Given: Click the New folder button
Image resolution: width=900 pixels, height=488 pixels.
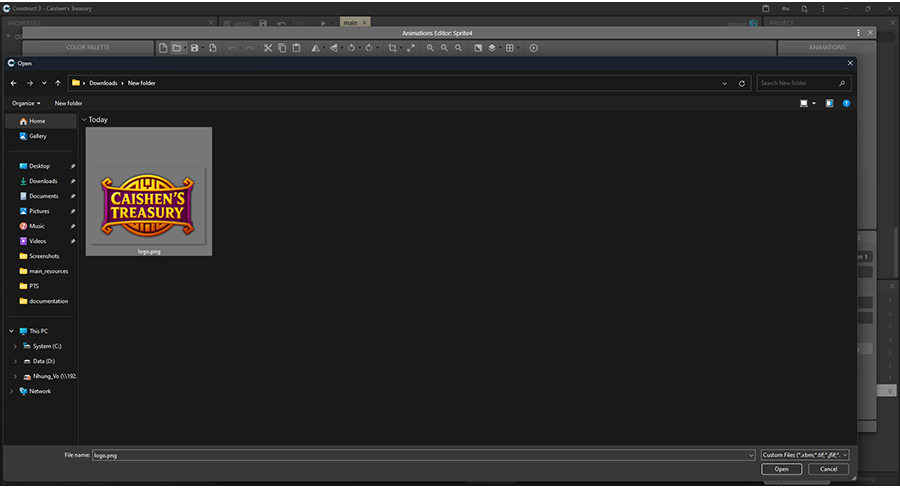Looking at the screenshot, I should pos(68,103).
